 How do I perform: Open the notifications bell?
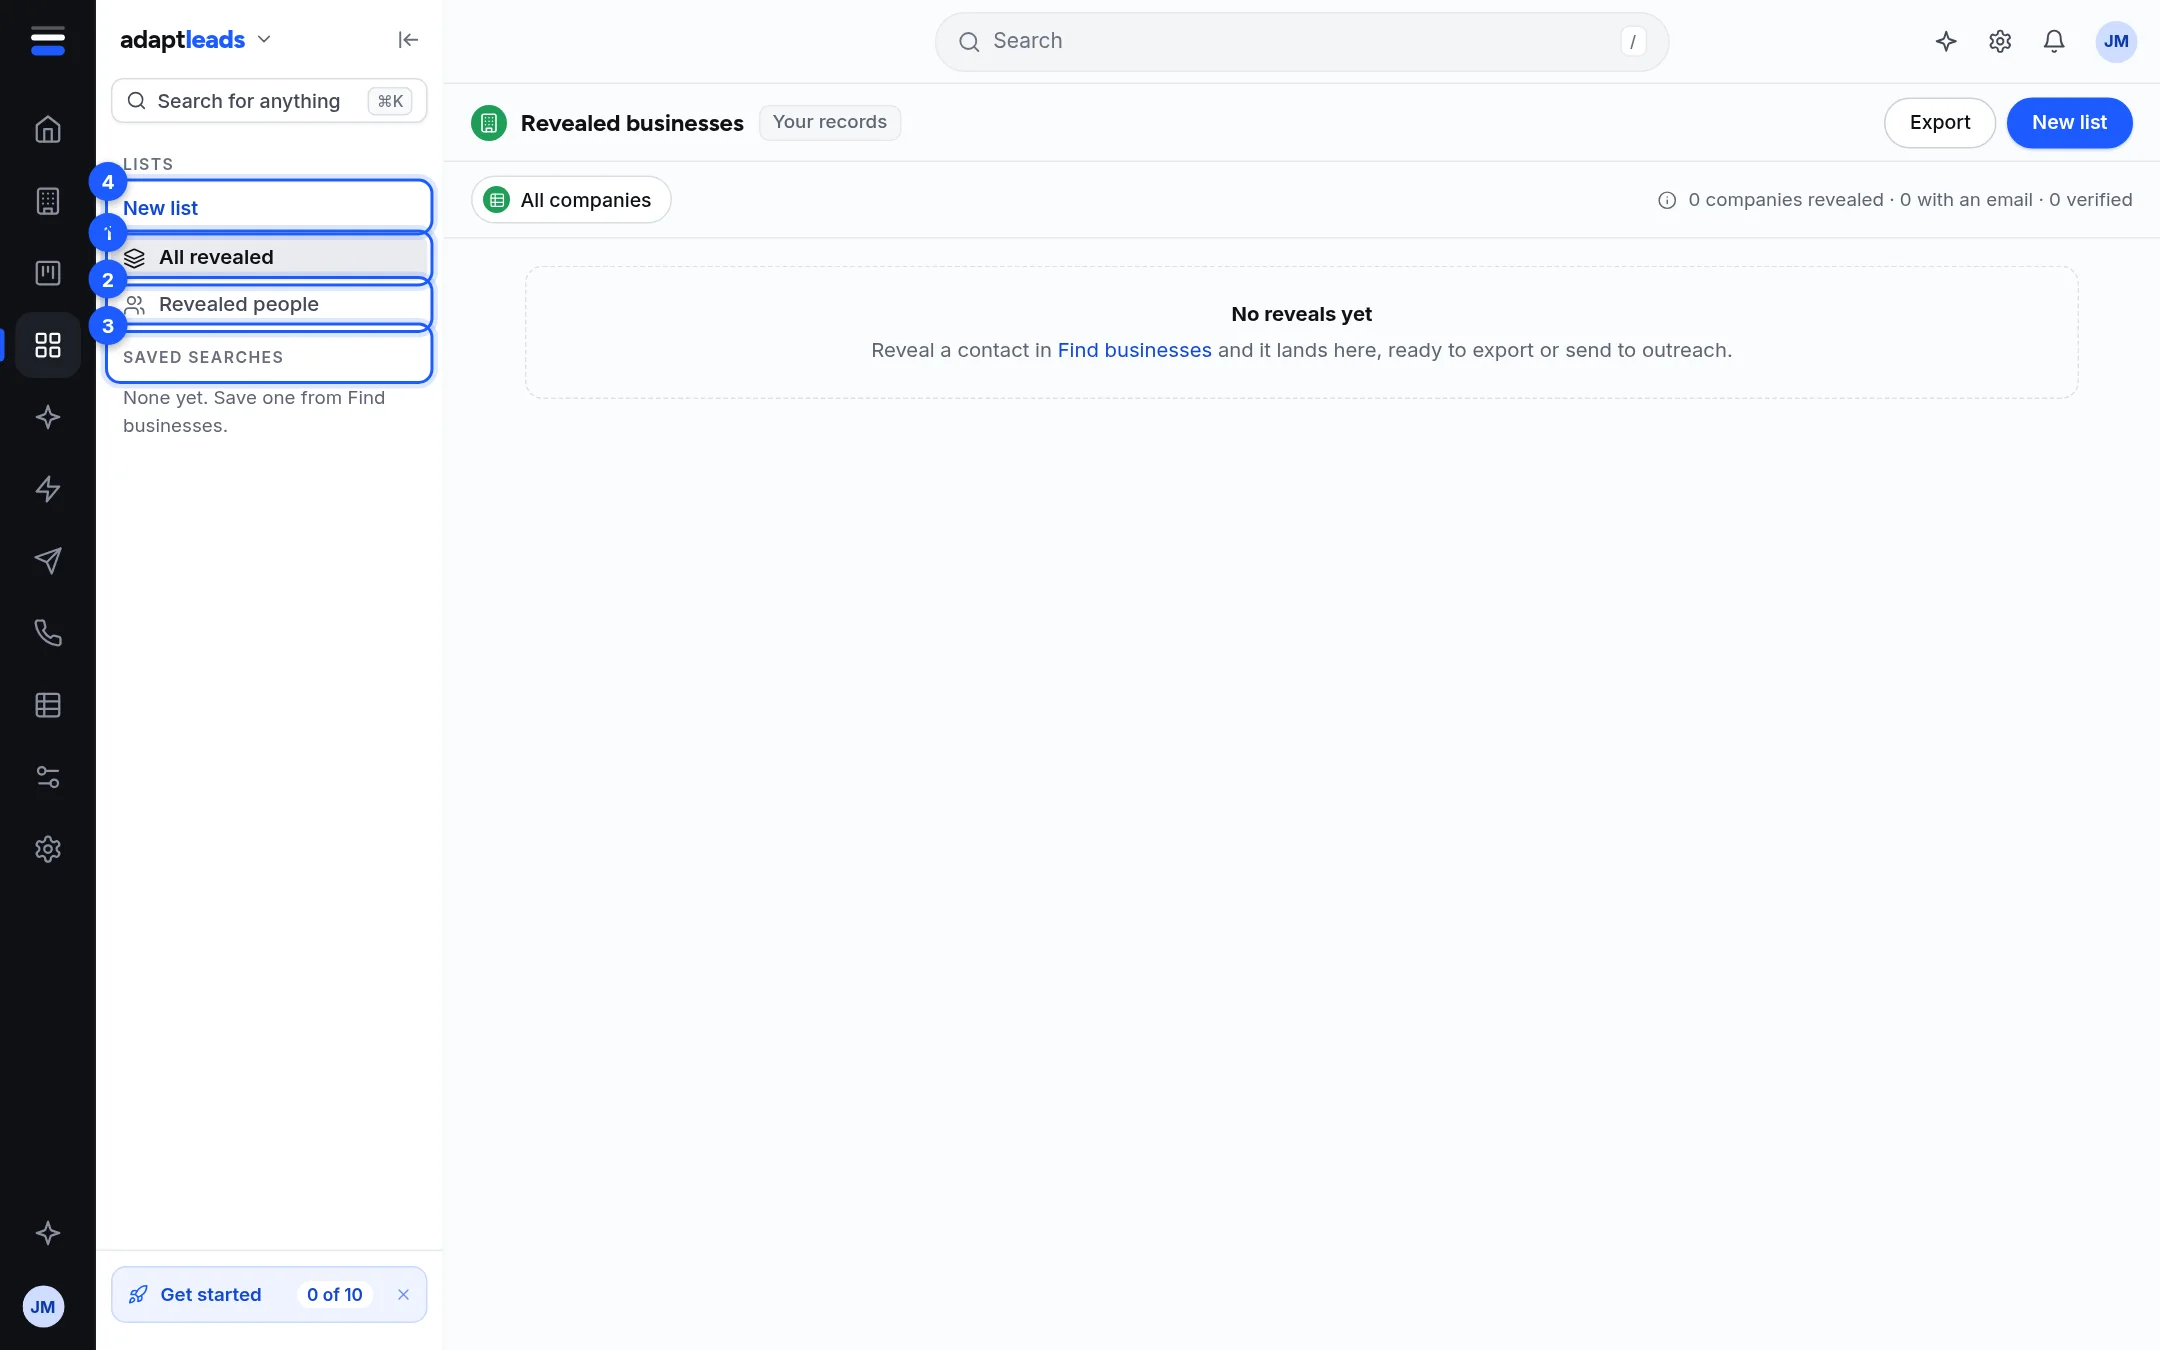click(x=2054, y=41)
